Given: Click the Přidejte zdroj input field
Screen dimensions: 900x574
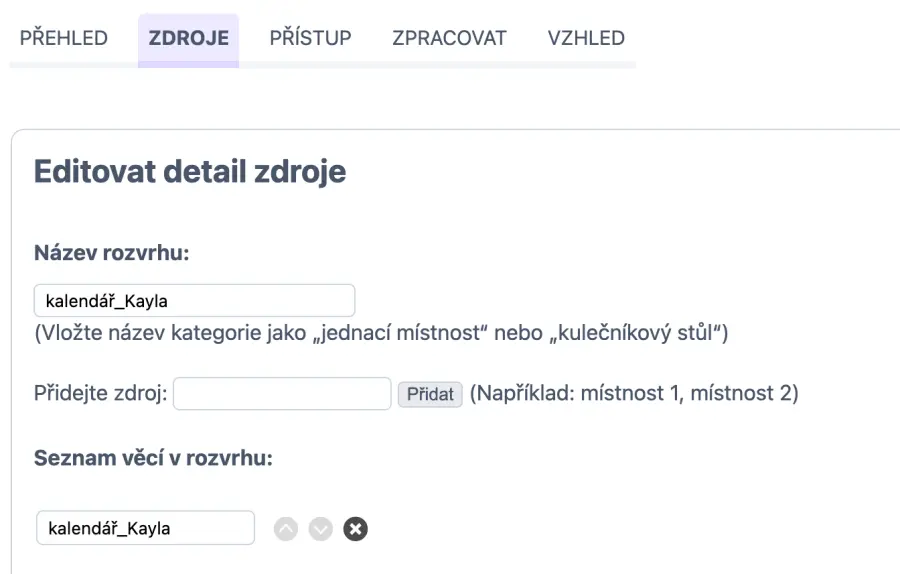Looking at the screenshot, I should (282, 393).
